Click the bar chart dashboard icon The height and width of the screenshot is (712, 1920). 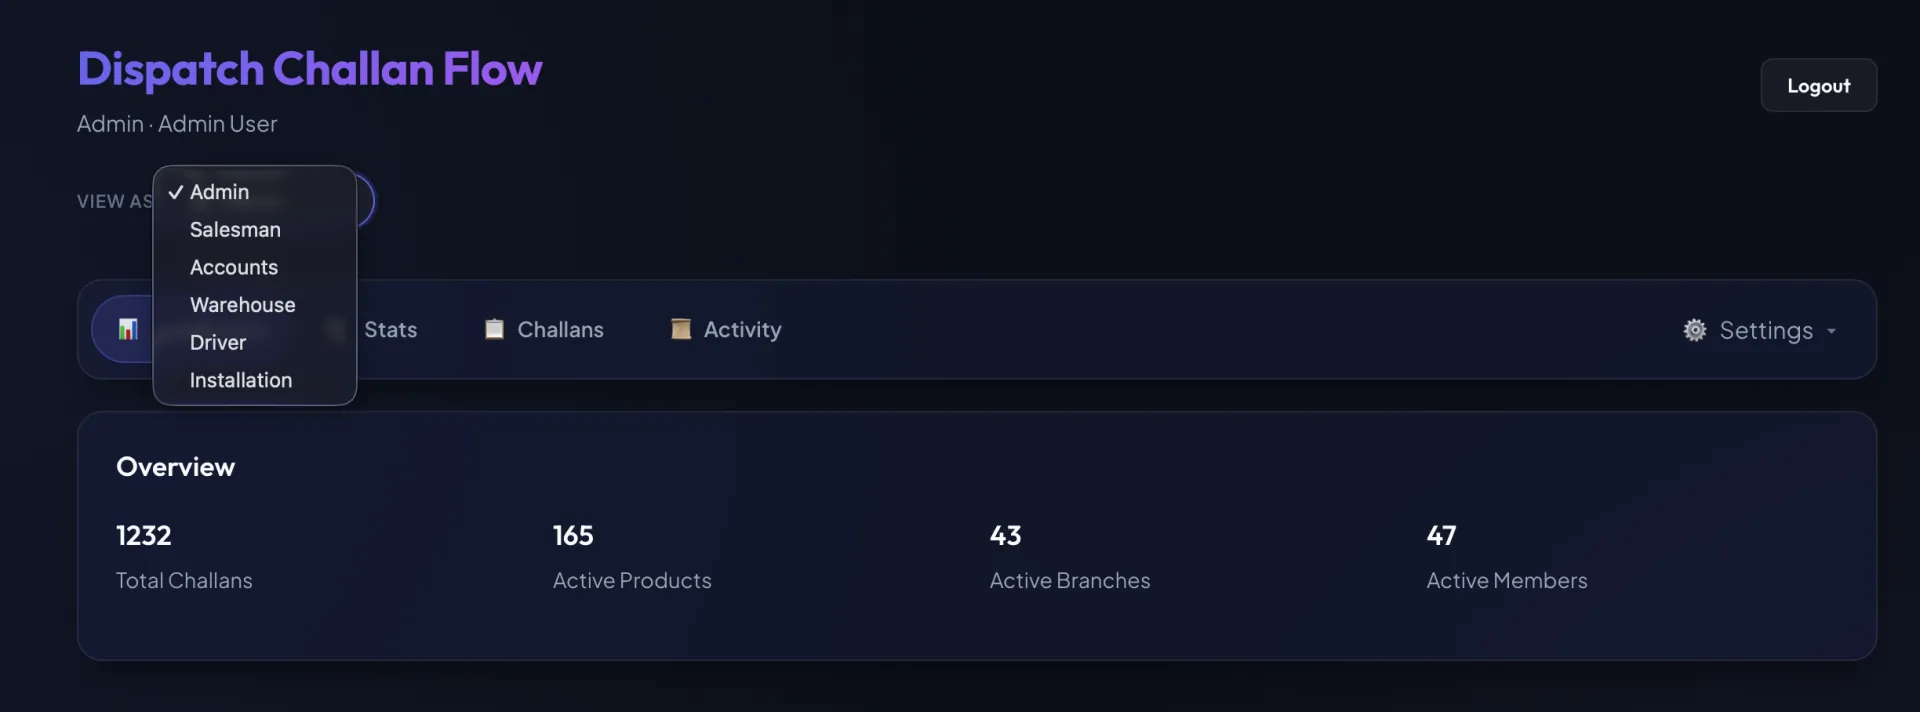[128, 329]
